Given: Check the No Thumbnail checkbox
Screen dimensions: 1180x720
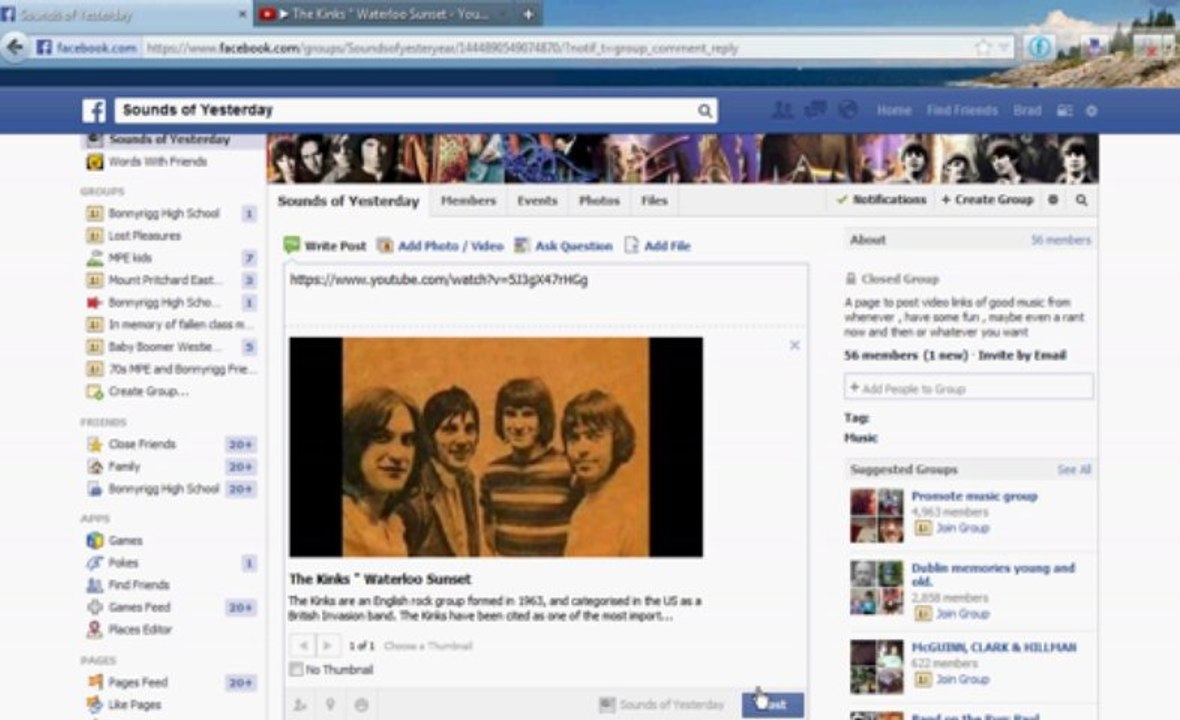Looking at the screenshot, I should click(x=297, y=669).
